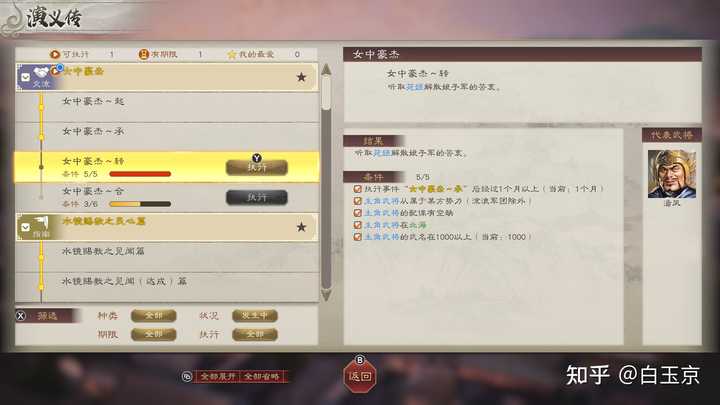Toggle the third condition checkbox in the list

coord(358,213)
